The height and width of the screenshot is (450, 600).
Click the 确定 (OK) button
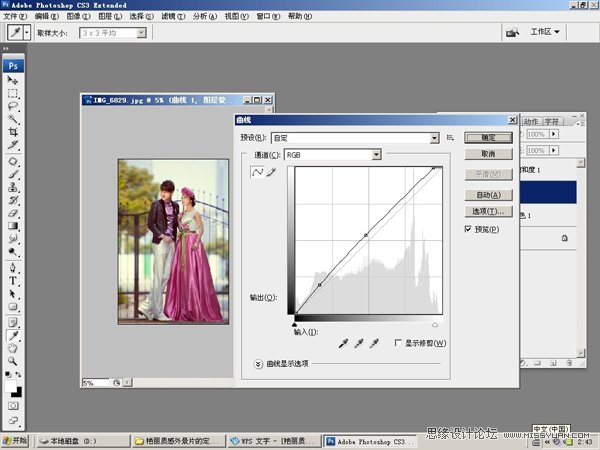click(x=488, y=137)
